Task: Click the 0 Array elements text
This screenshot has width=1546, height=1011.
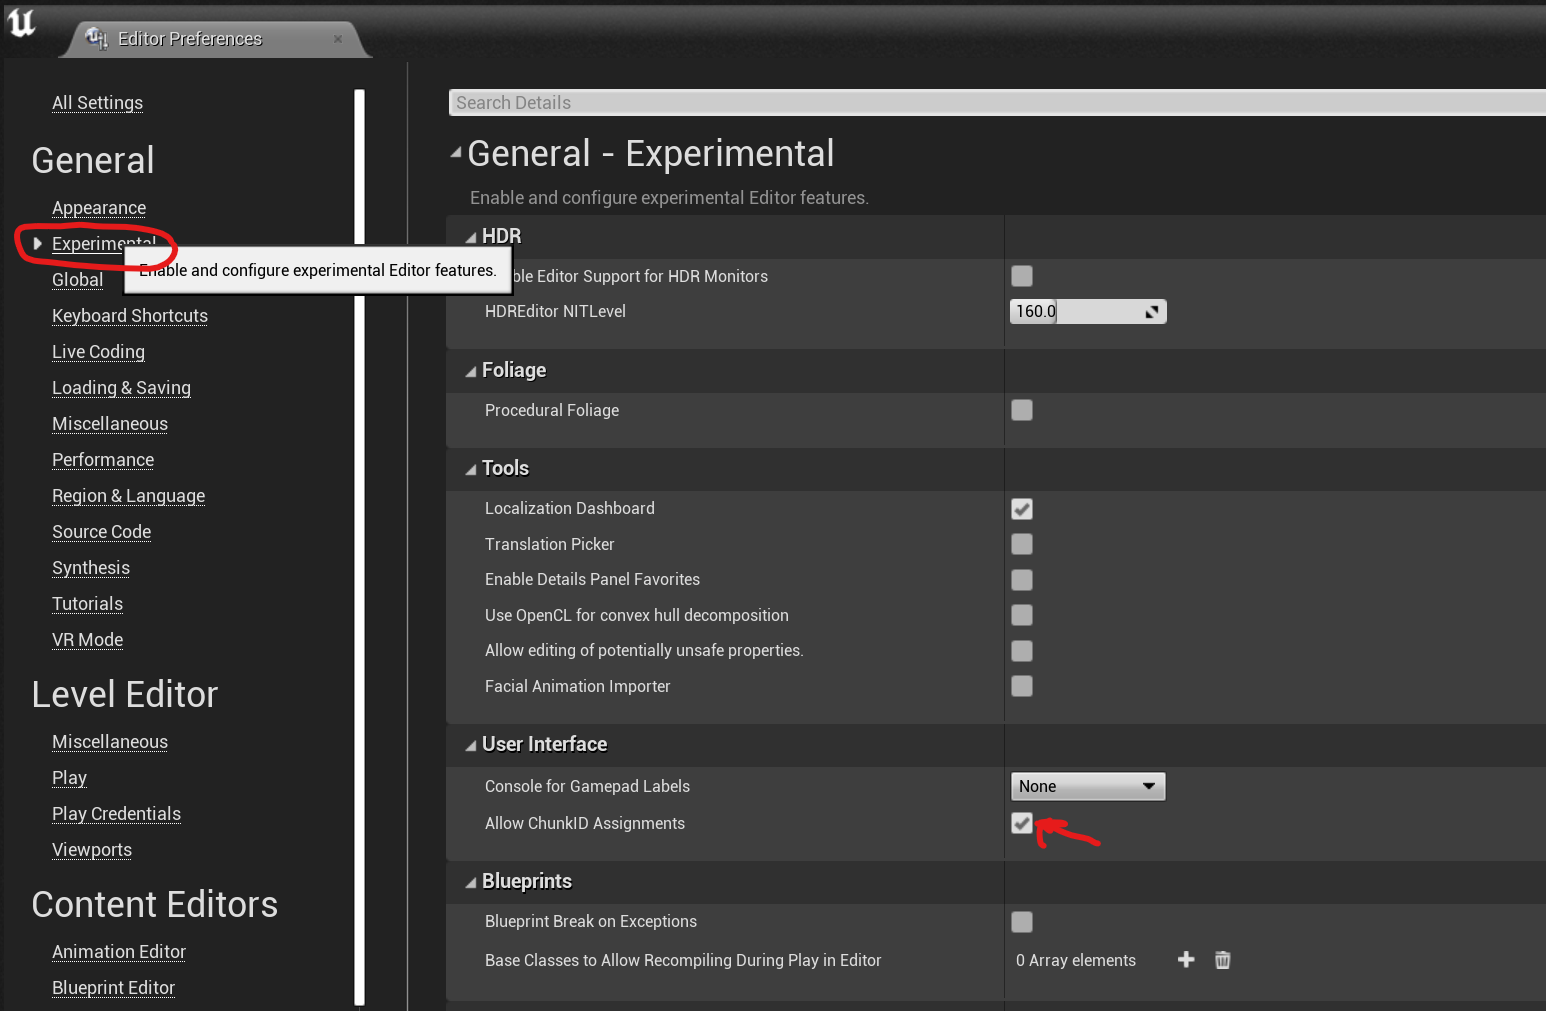Action: click(x=1076, y=960)
